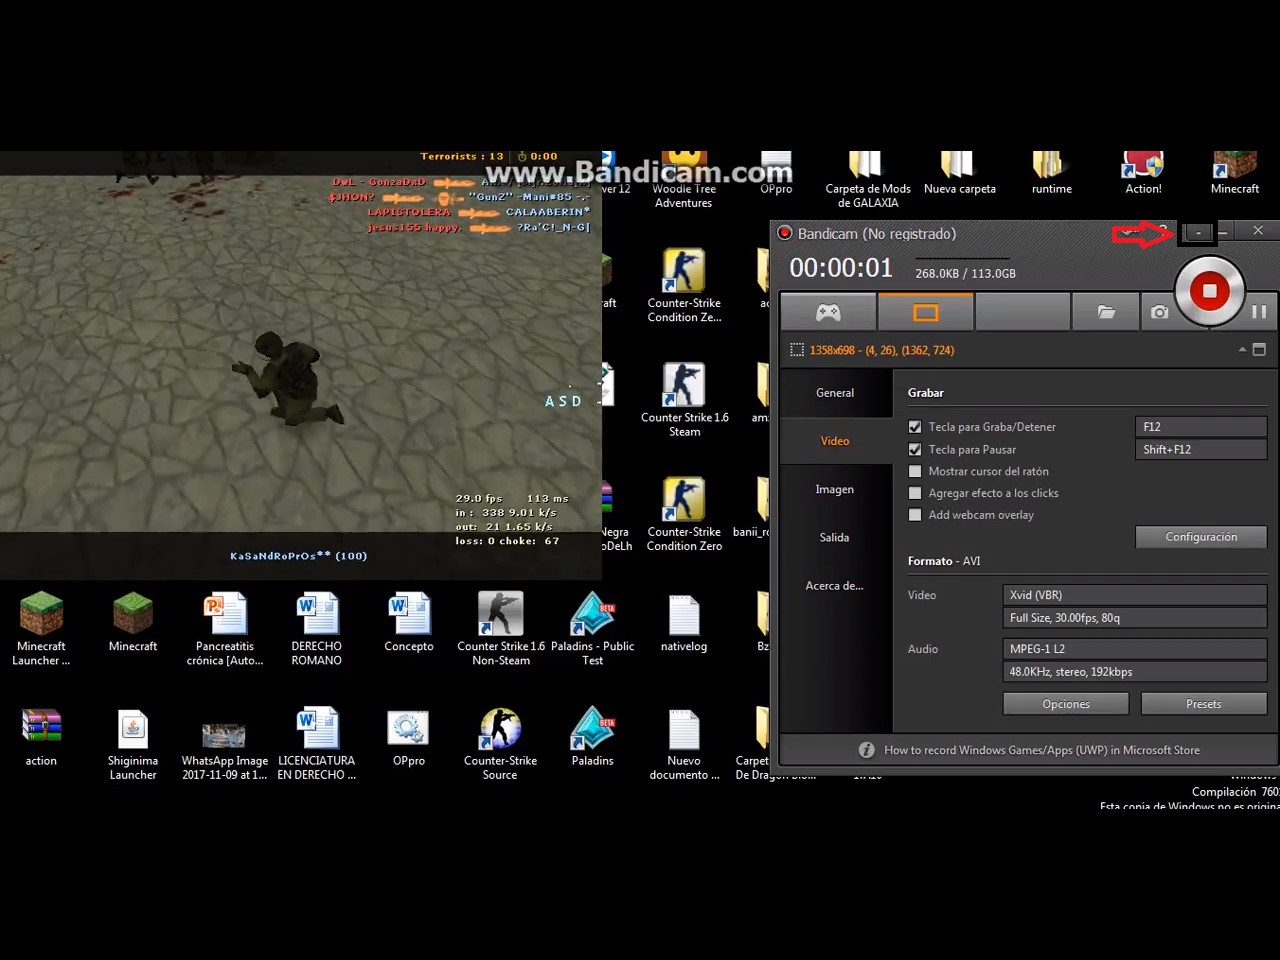The height and width of the screenshot is (960, 1280).
Task: Open Woodie Tree Adventures icon
Action: [x=684, y=180]
